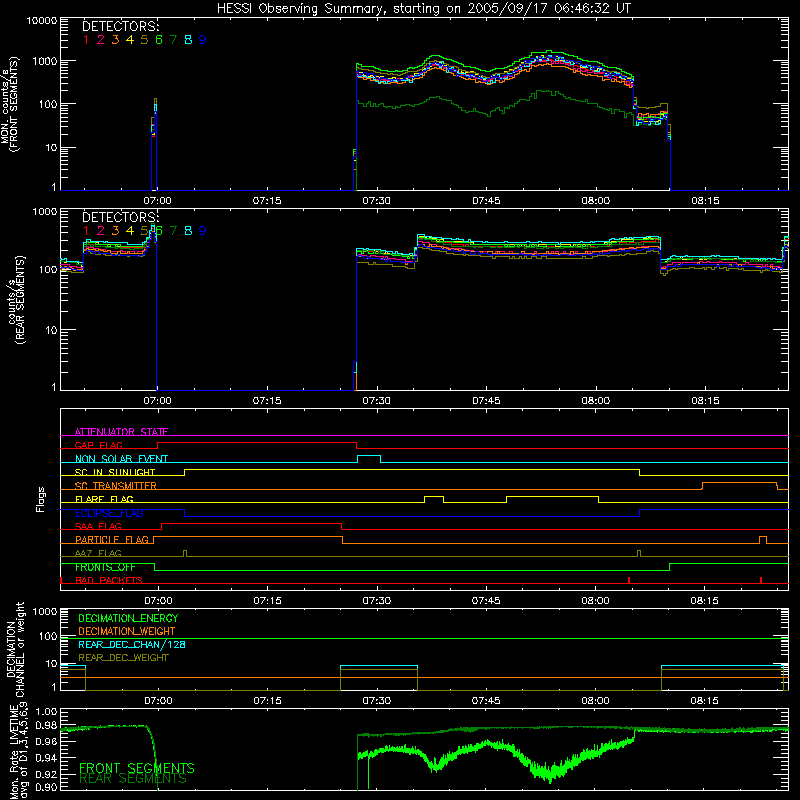Click the REAR SEGMENTS livetime legend label
The image size is (800, 800).
pyautogui.click(x=133, y=779)
